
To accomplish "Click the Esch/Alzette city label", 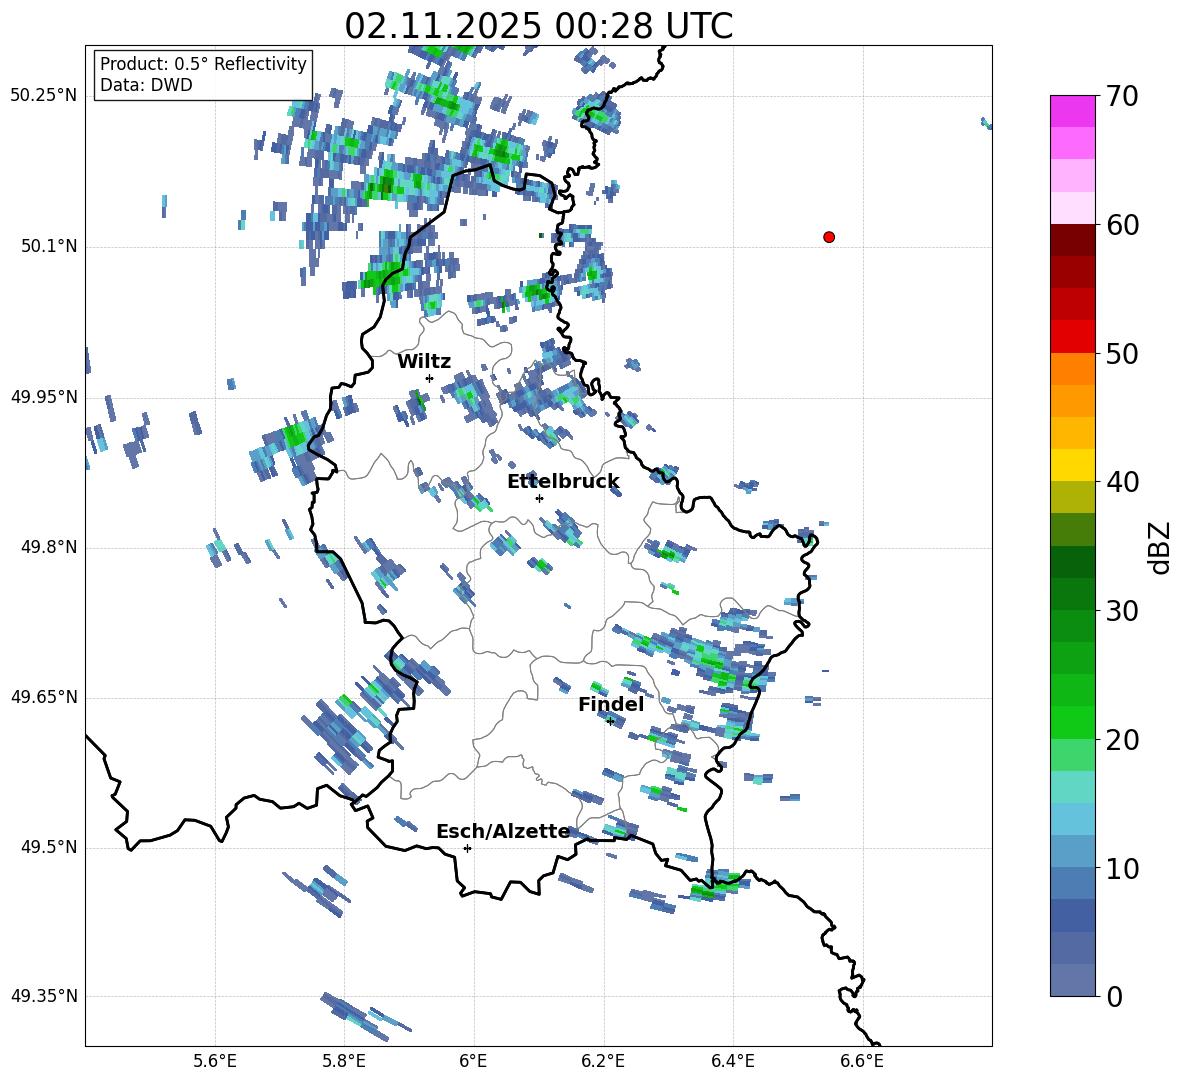I will [502, 832].
